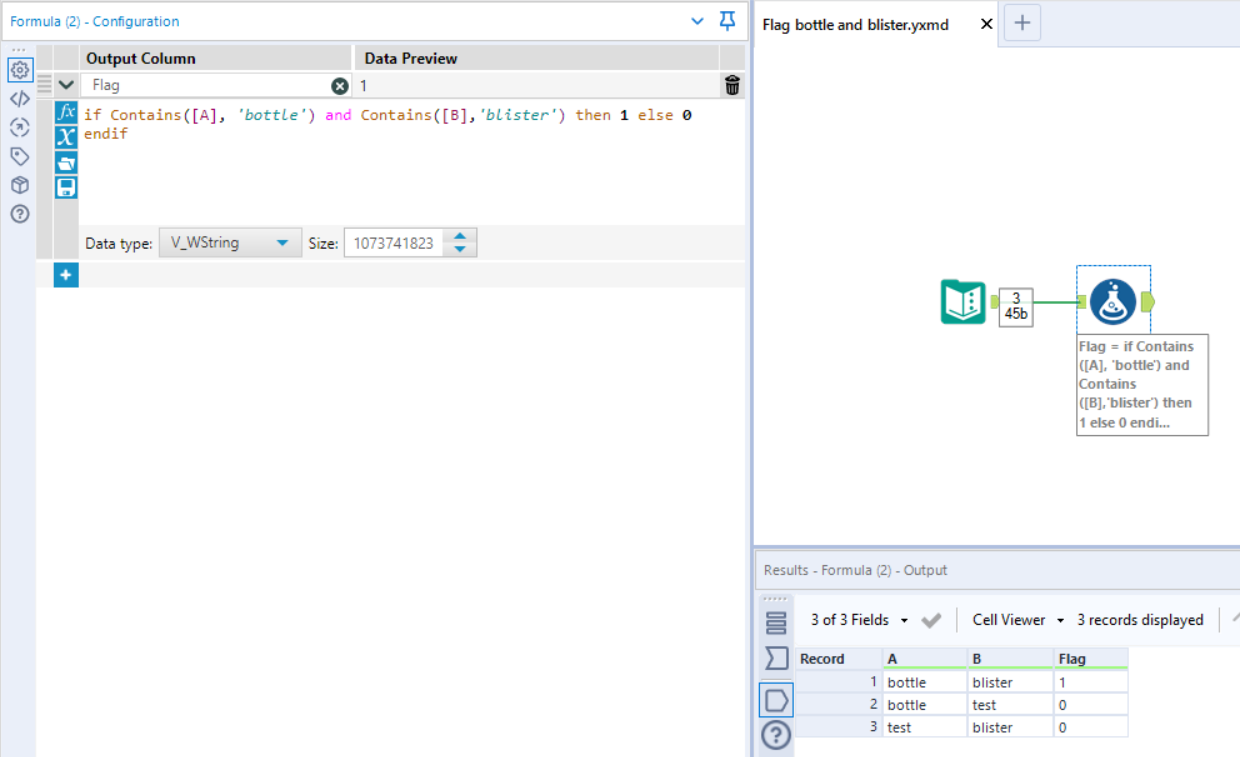This screenshot has height=757, width=1240.
Task: Select the annotation icon in the configuration sidebar
Action: [20, 156]
